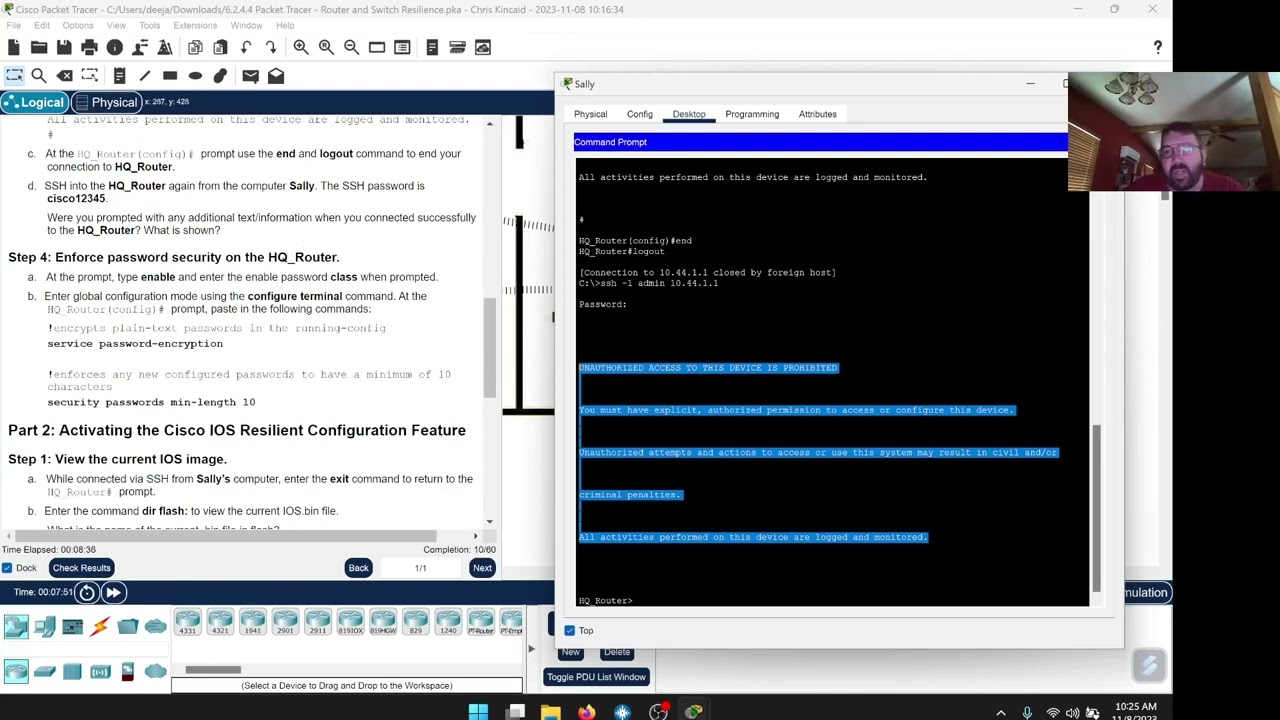Toggle the Top checkbox in Sally window
Viewport: 1280px width, 720px height.
[569, 630]
